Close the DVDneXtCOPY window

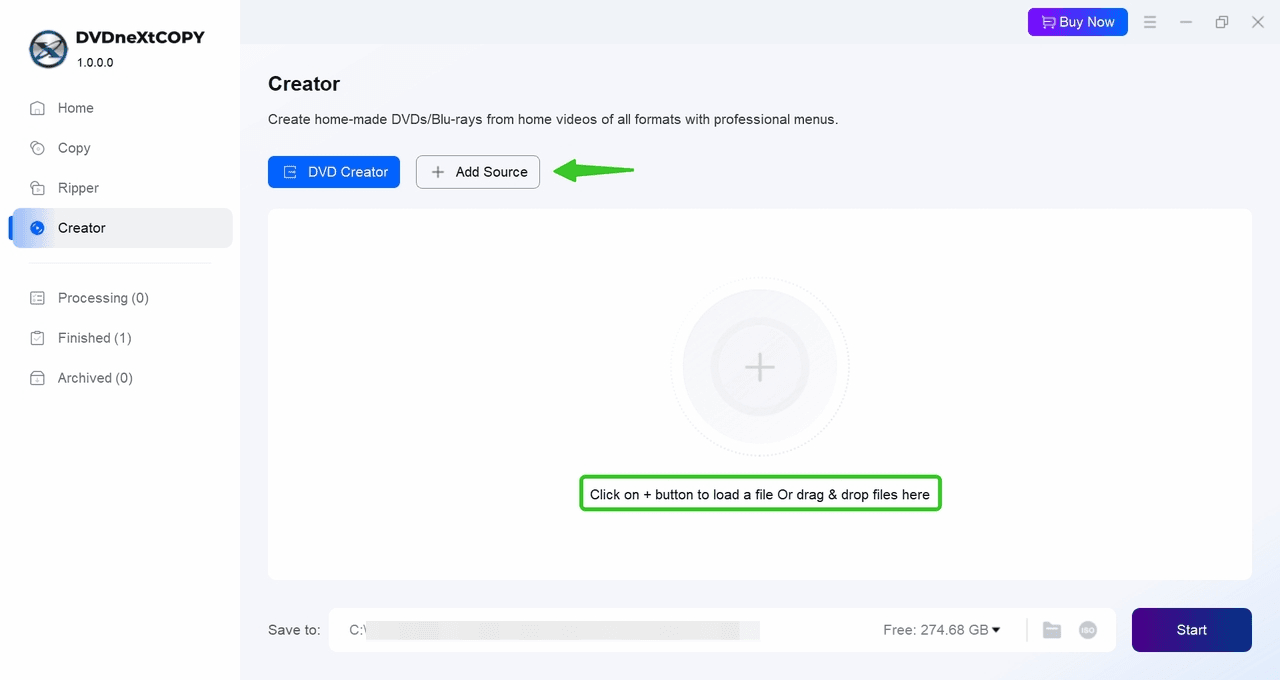1258,22
